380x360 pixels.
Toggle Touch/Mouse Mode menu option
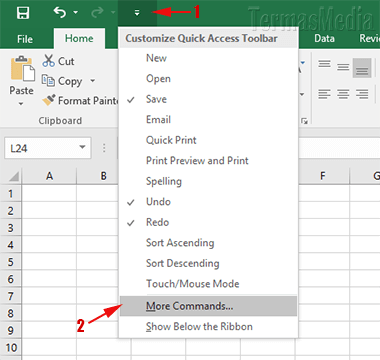point(208,284)
